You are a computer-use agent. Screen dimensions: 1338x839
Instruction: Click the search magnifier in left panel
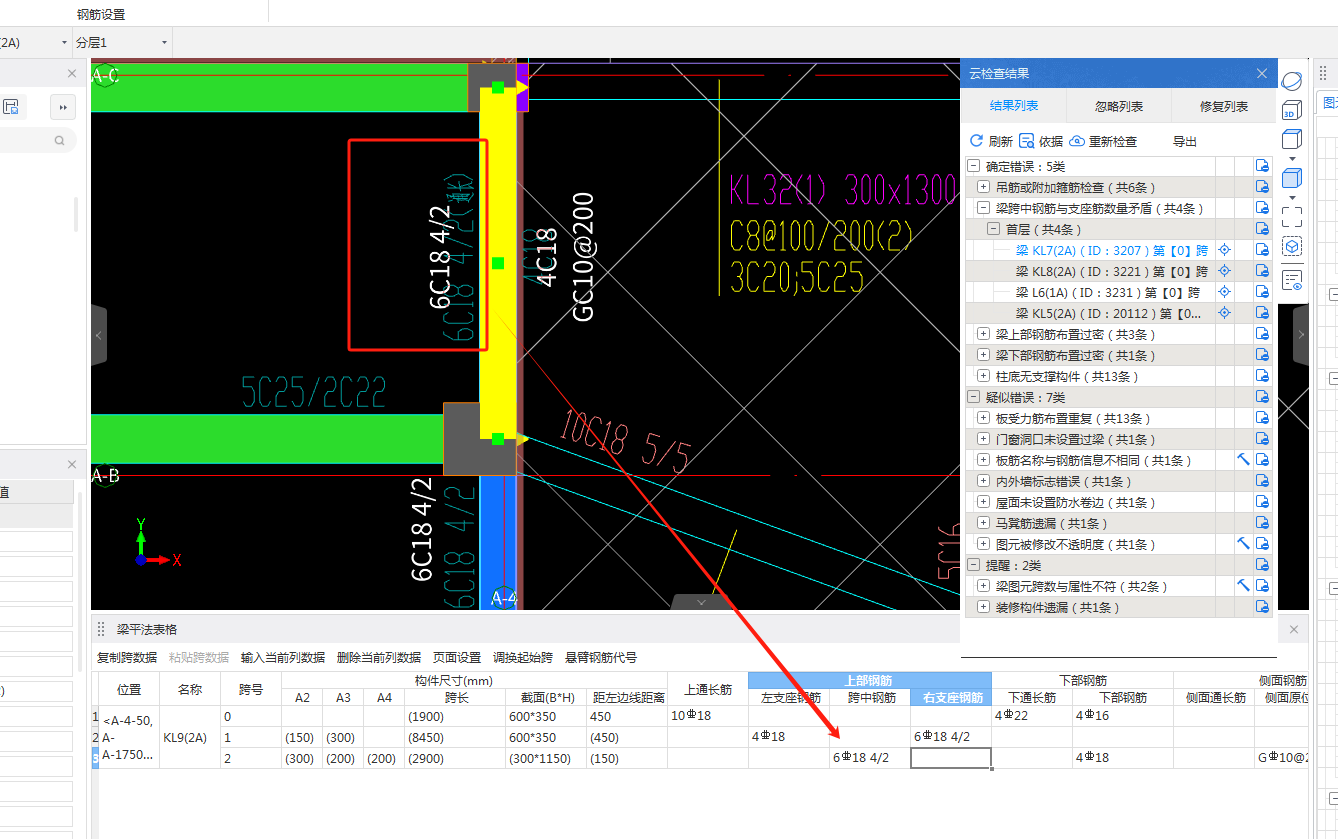[x=60, y=141]
